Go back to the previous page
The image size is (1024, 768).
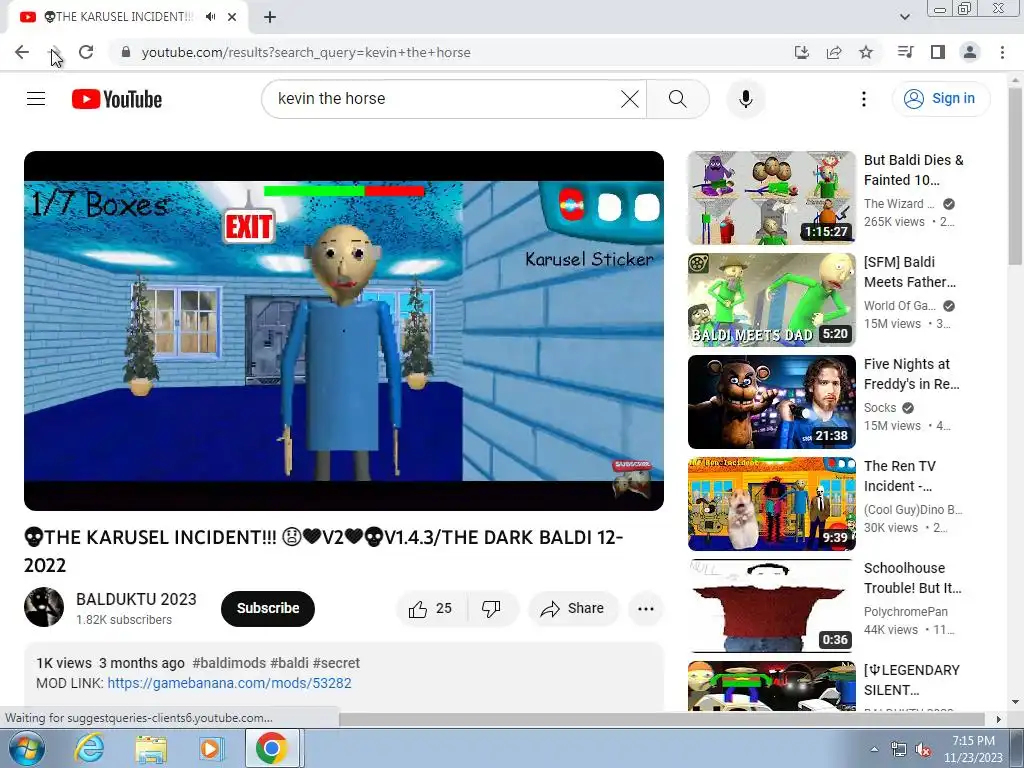click(x=22, y=52)
